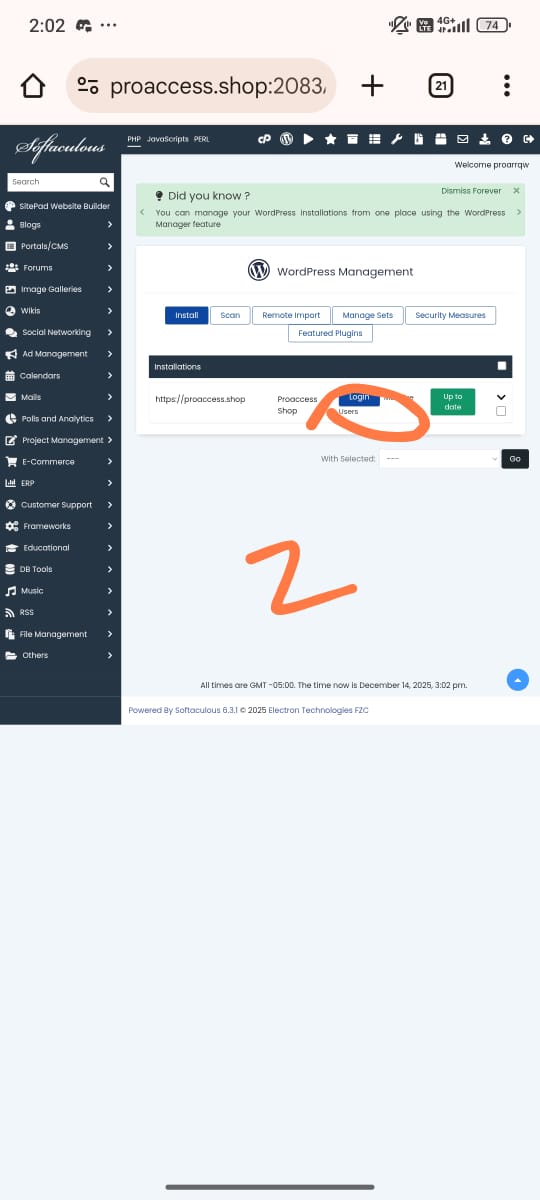The width and height of the screenshot is (540, 1200).
Task: Click the logout arrow icon in toolbar
Action: coord(529,139)
